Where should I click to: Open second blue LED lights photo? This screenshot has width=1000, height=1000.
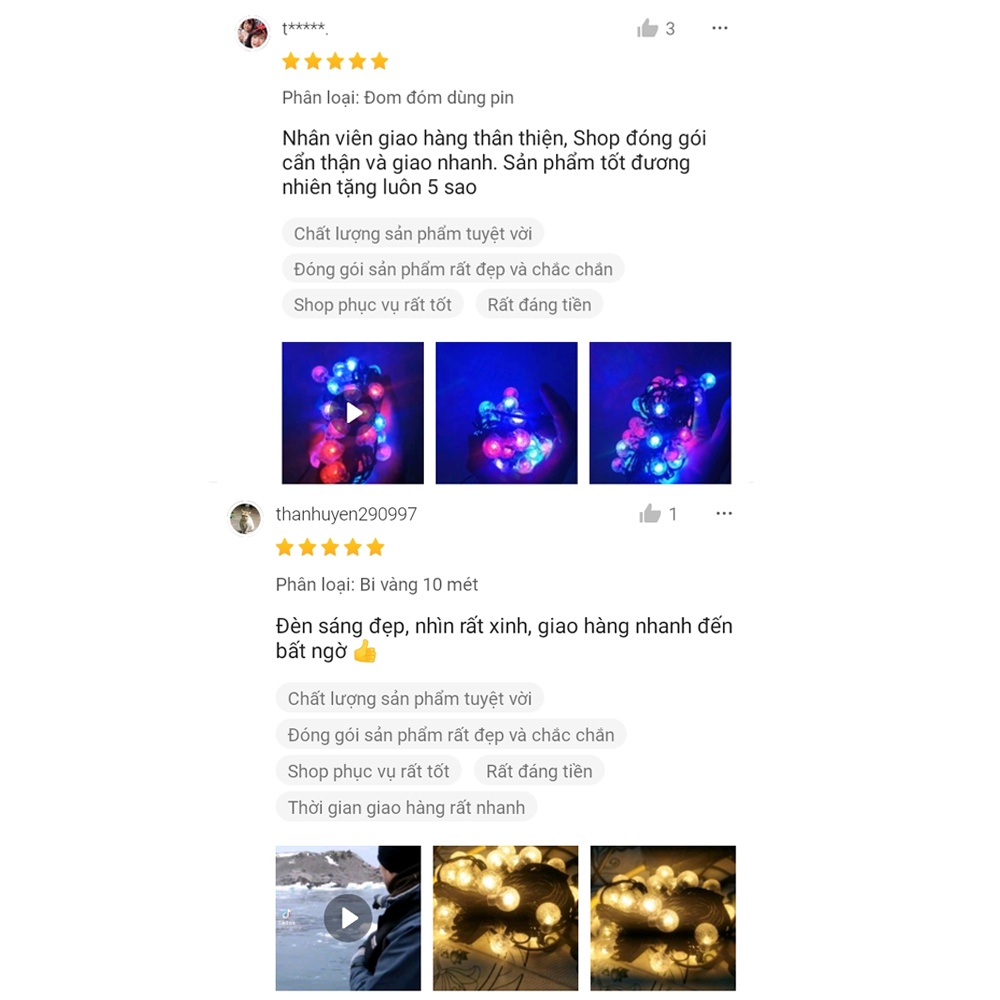click(x=506, y=413)
